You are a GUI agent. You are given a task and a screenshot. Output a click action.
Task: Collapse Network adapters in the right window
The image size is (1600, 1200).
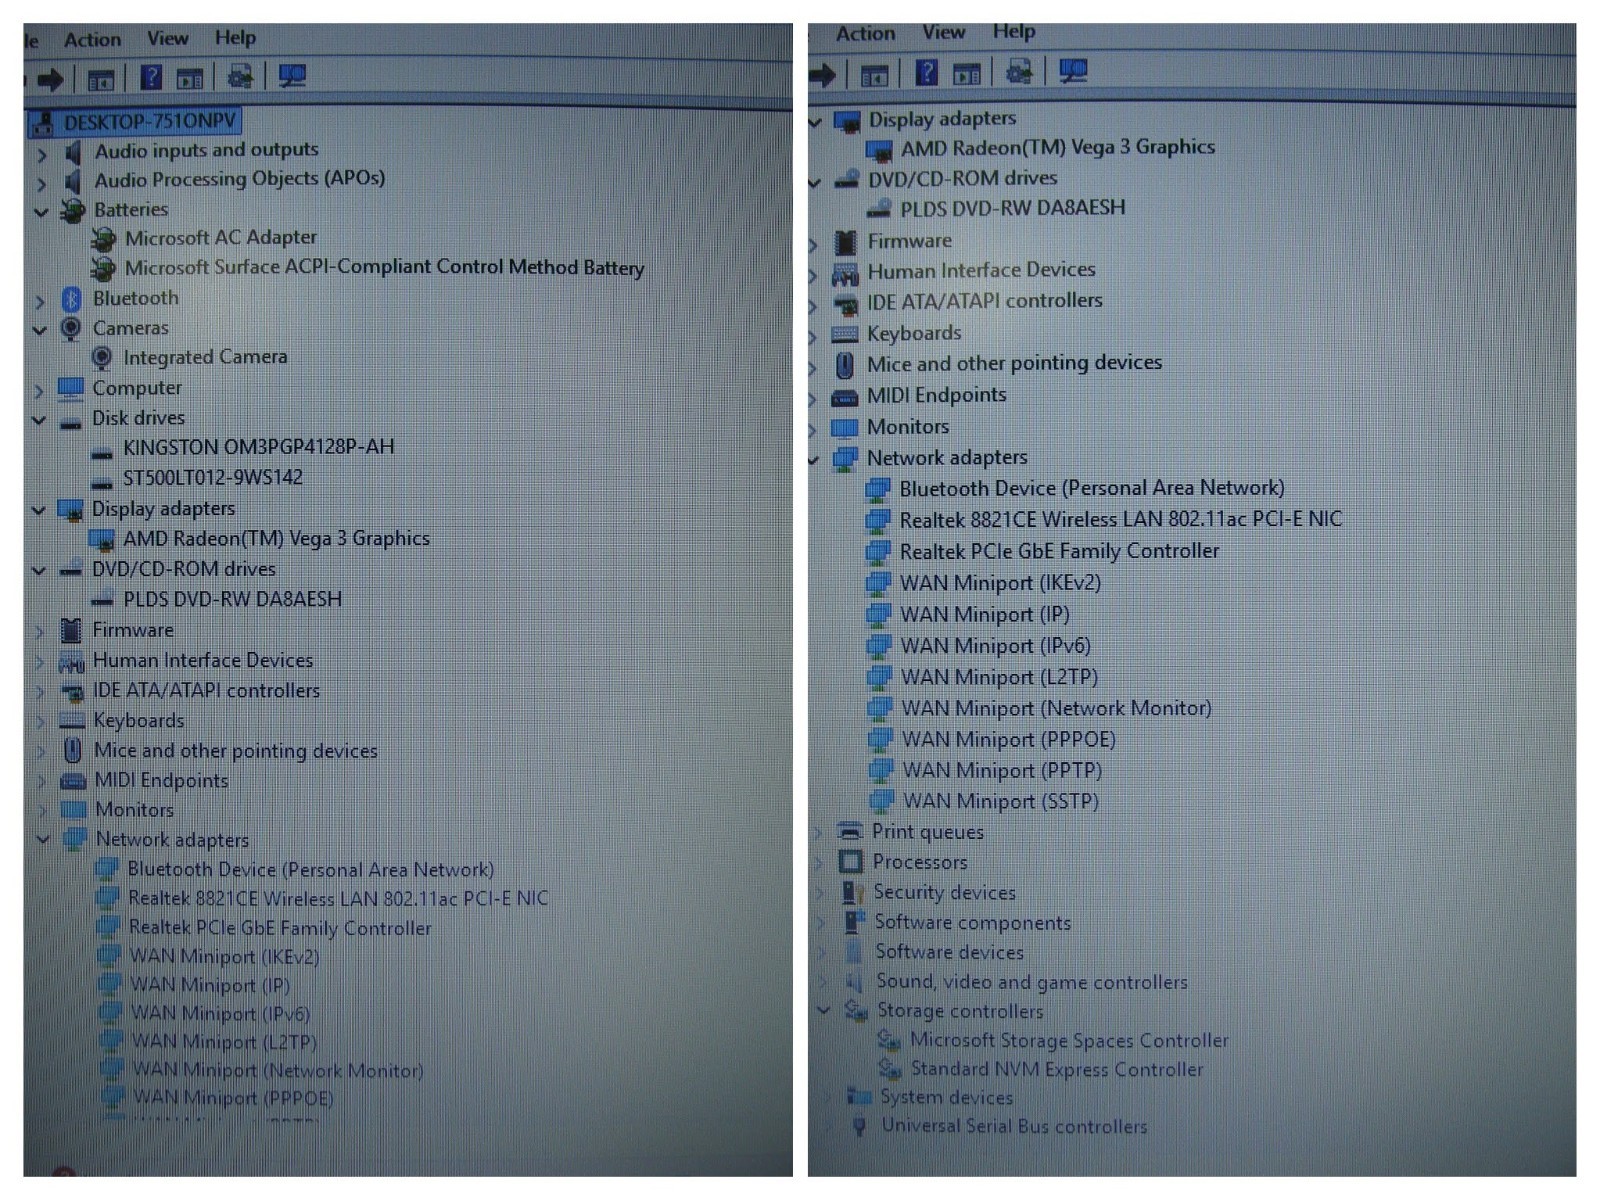coord(815,460)
